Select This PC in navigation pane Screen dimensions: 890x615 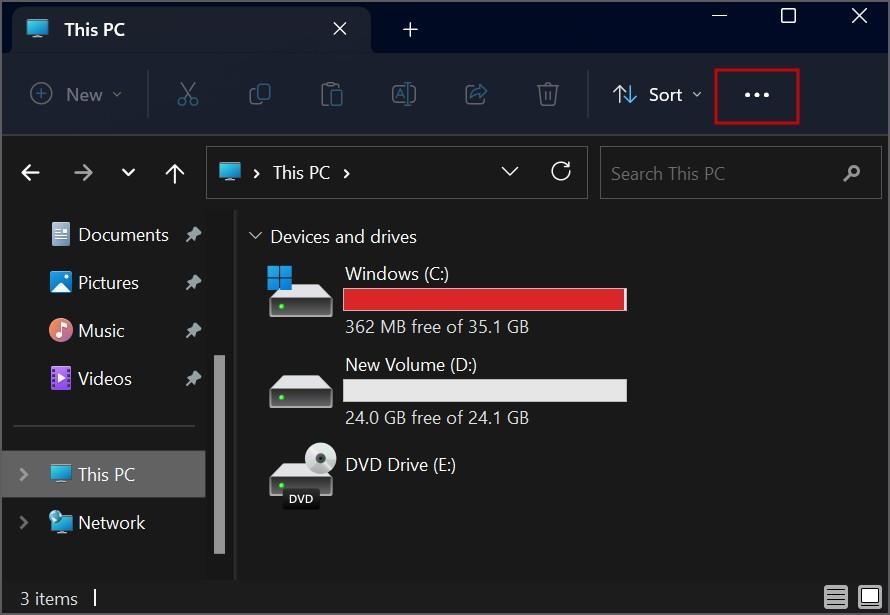click(x=104, y=474)
